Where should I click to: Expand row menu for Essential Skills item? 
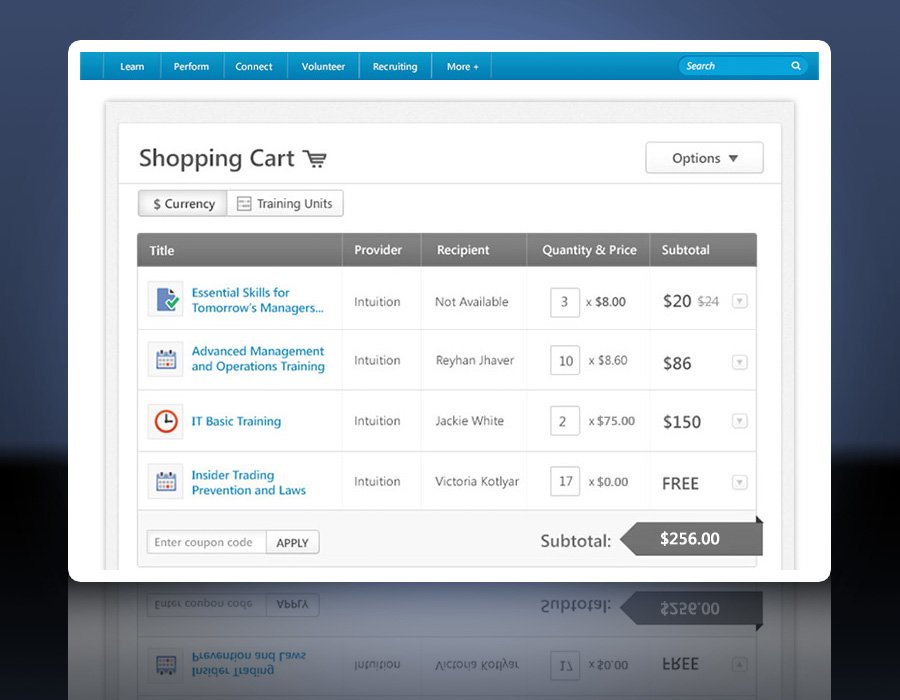(740, 301)
